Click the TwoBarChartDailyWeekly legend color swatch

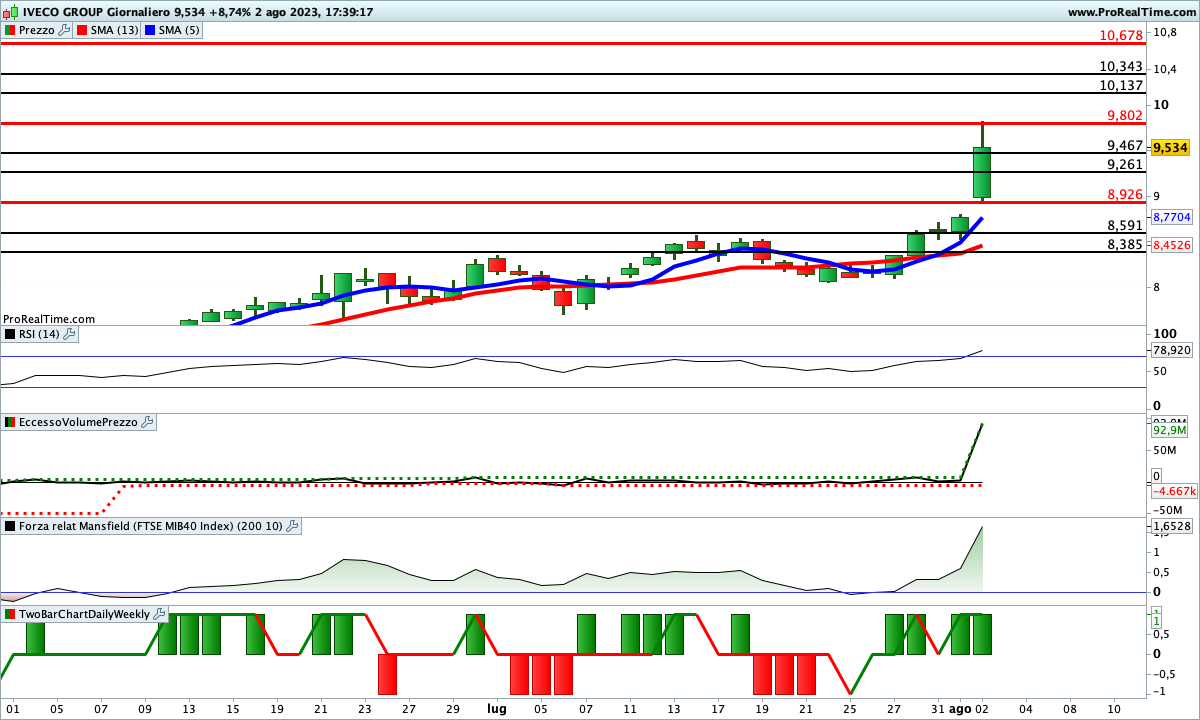coord(10,613)
